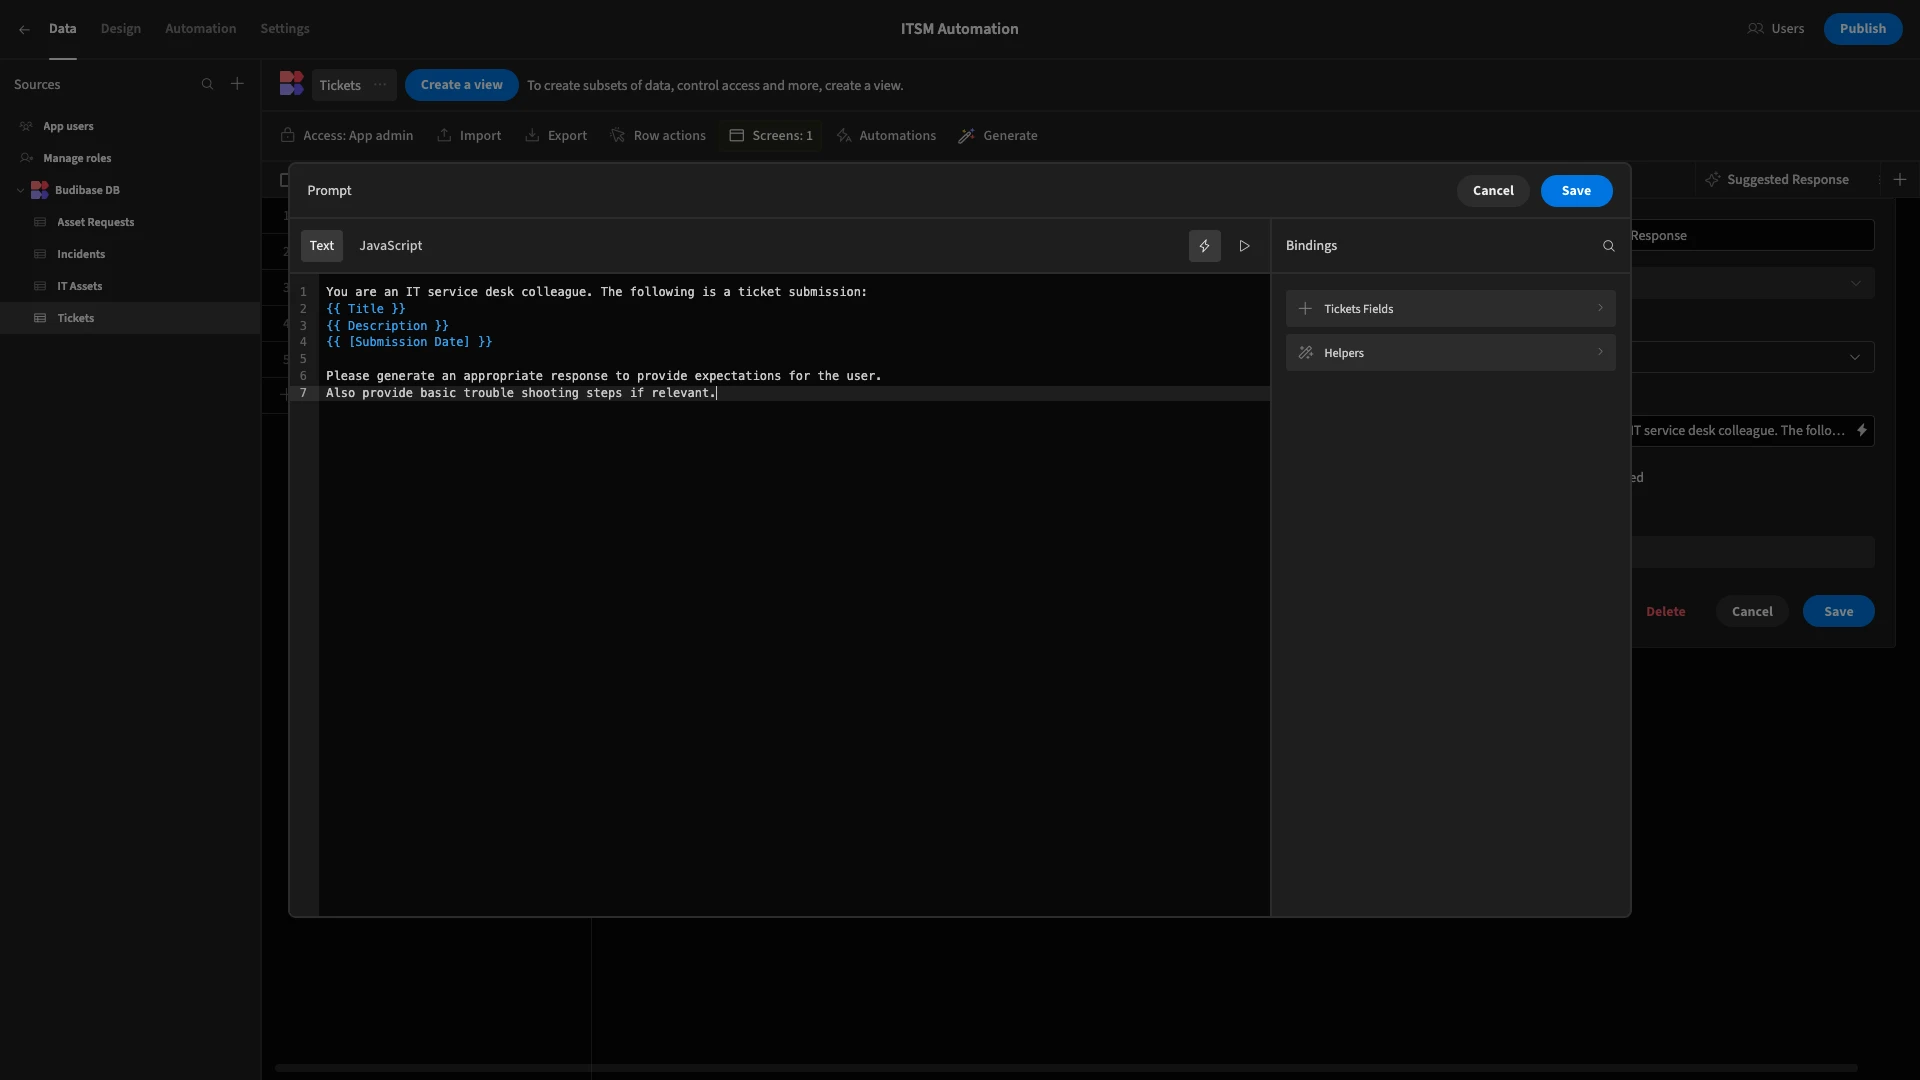This screenshot has height=1080, width=1920.
Task: Click the horizontal scrollbar at bottom
Action: pos(1066,1068)
